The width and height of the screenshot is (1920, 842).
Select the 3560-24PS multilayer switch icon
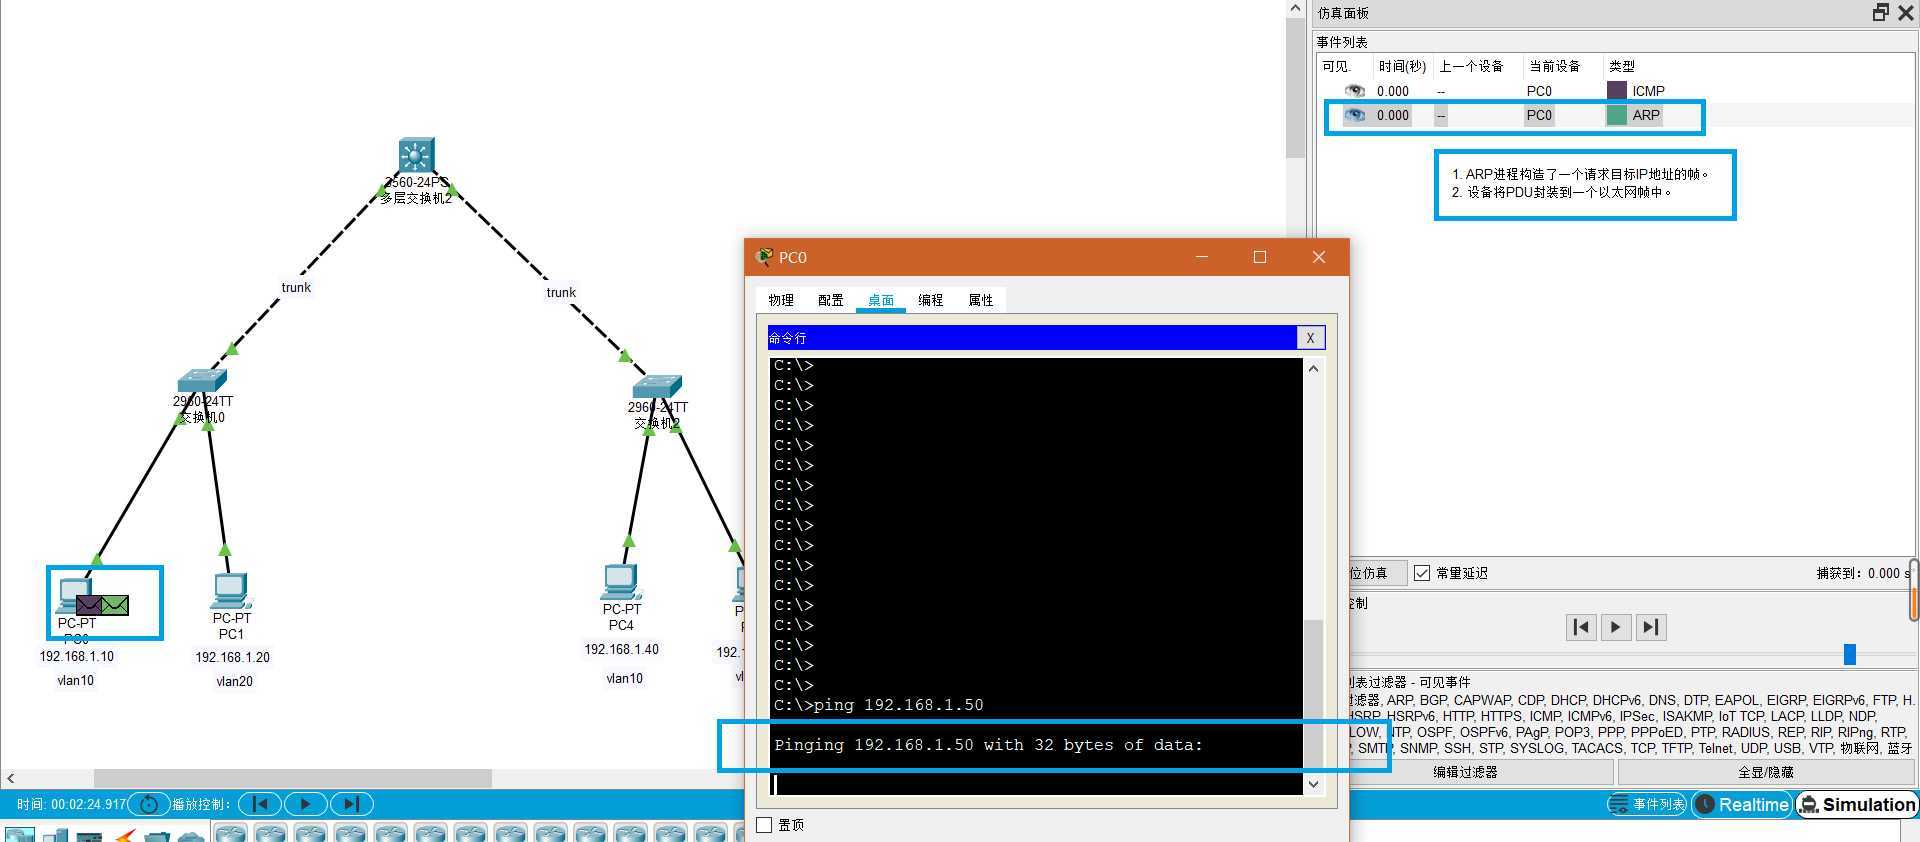(x=416, y=155)
